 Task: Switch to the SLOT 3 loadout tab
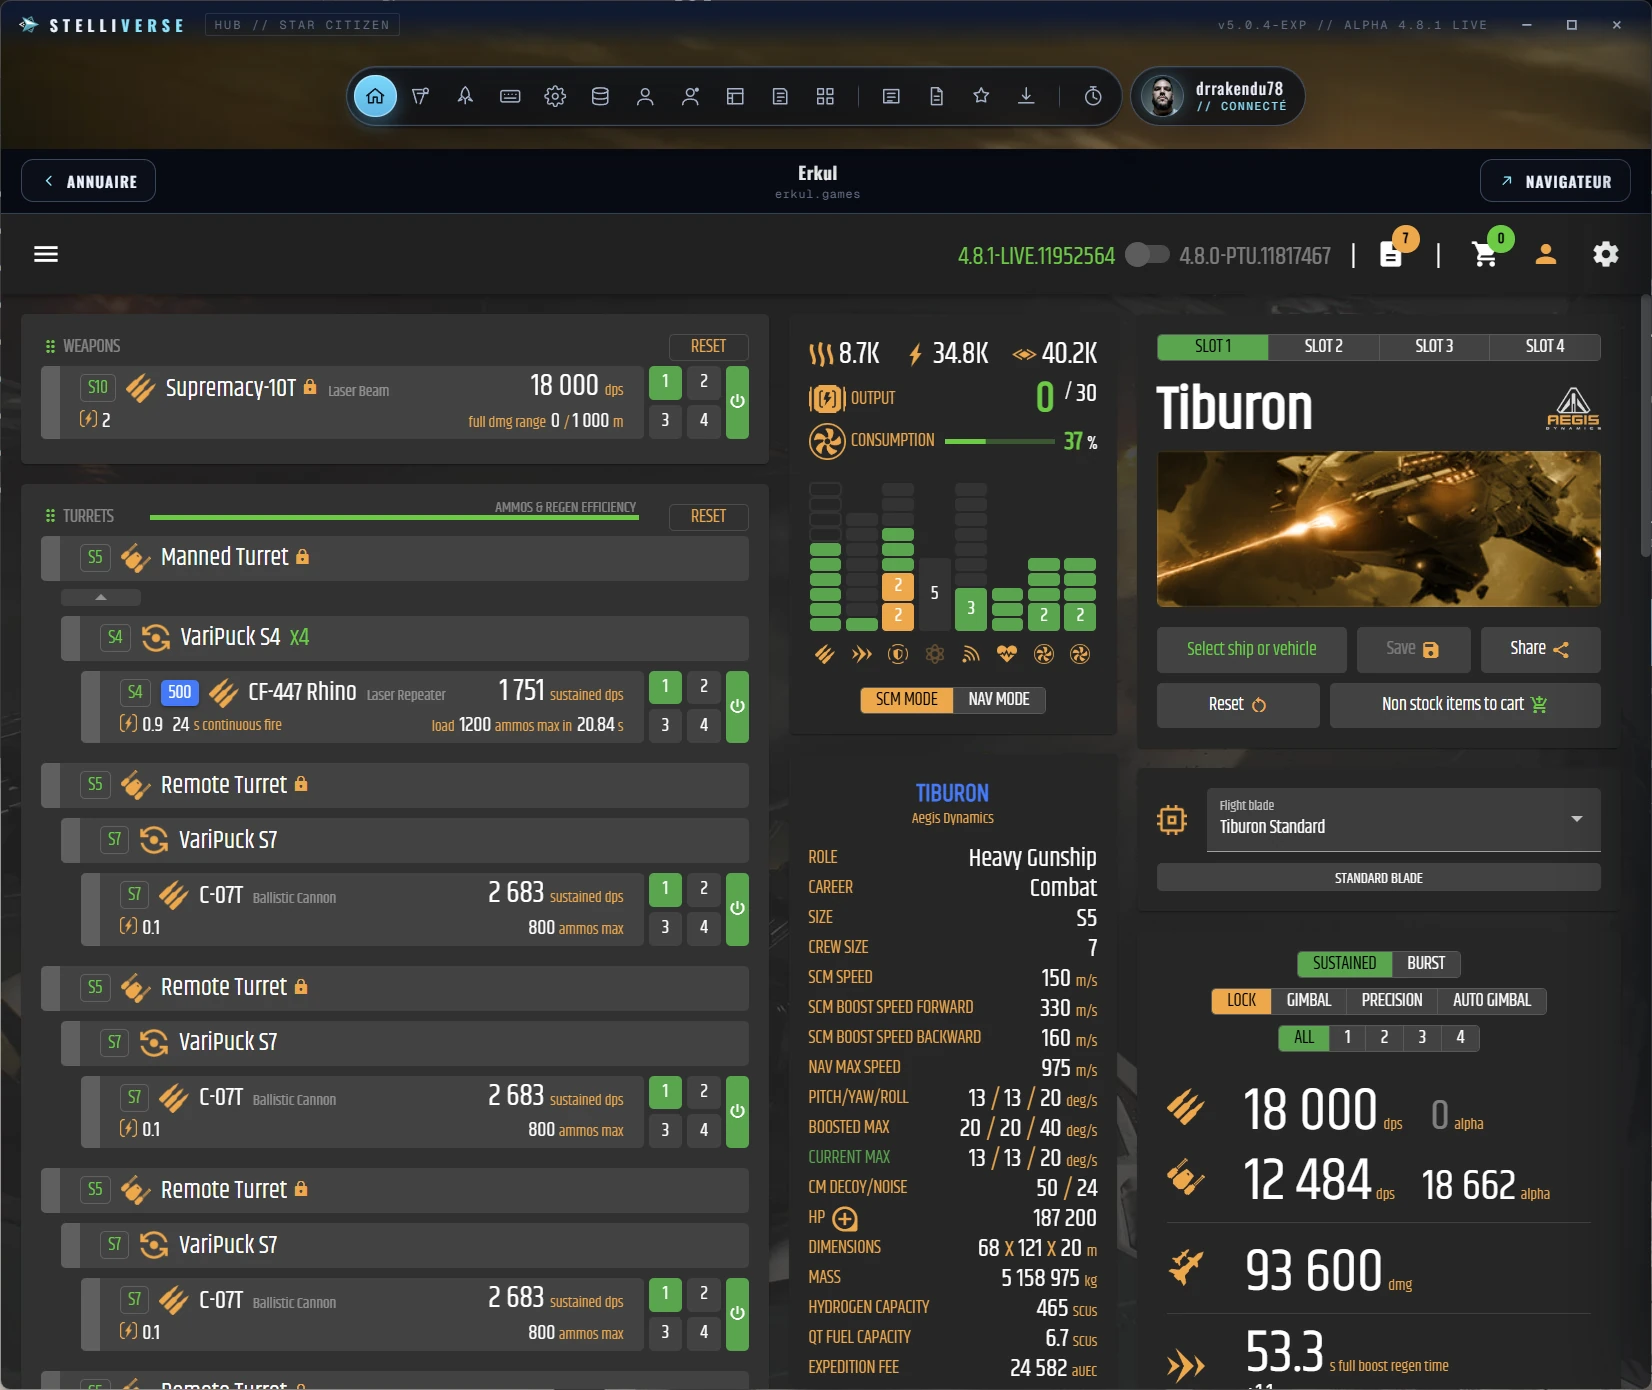click(1434, 347)
